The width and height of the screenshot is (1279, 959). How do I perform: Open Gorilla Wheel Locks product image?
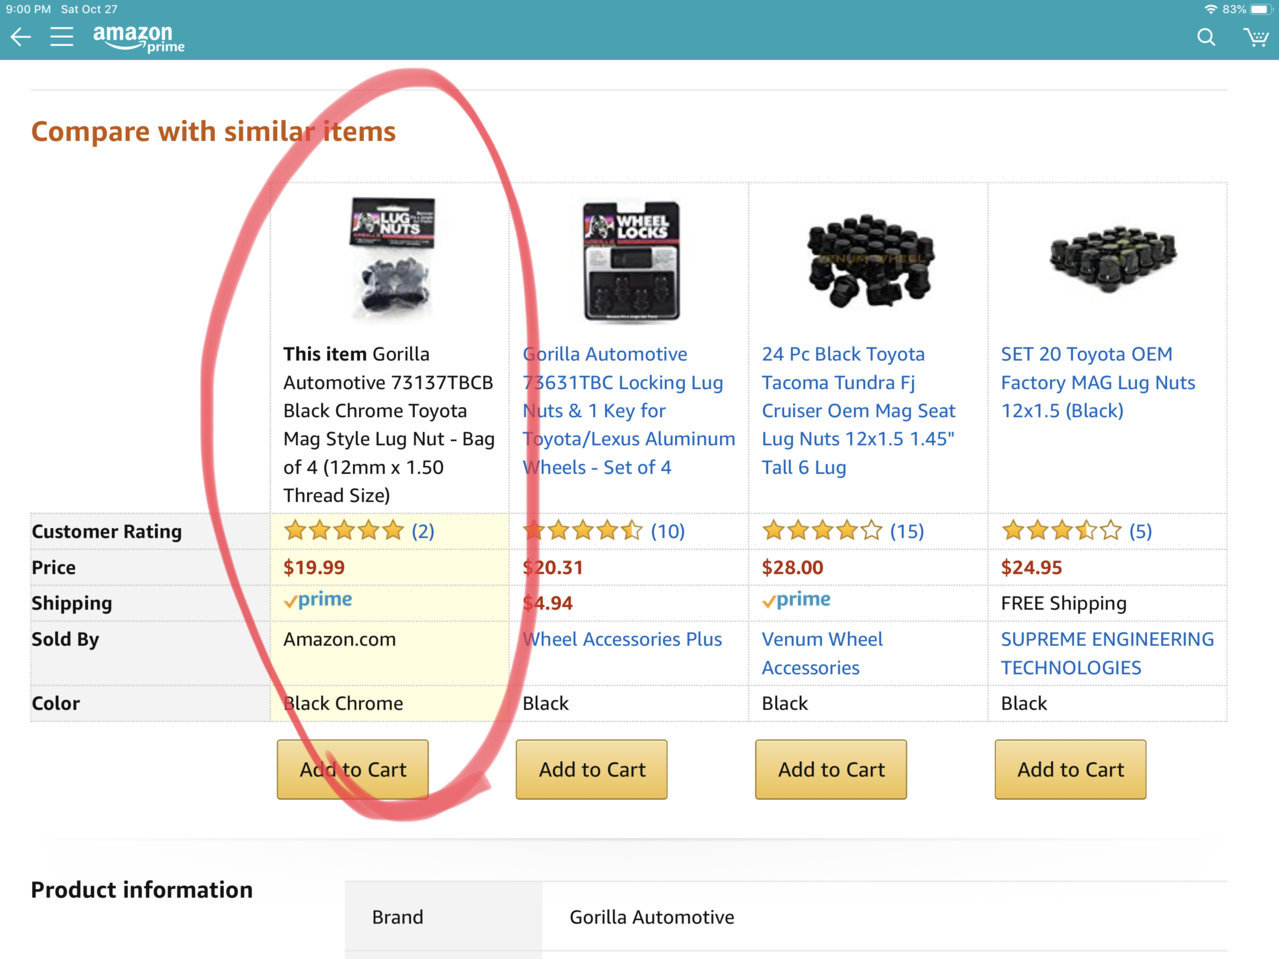point(631,260)
